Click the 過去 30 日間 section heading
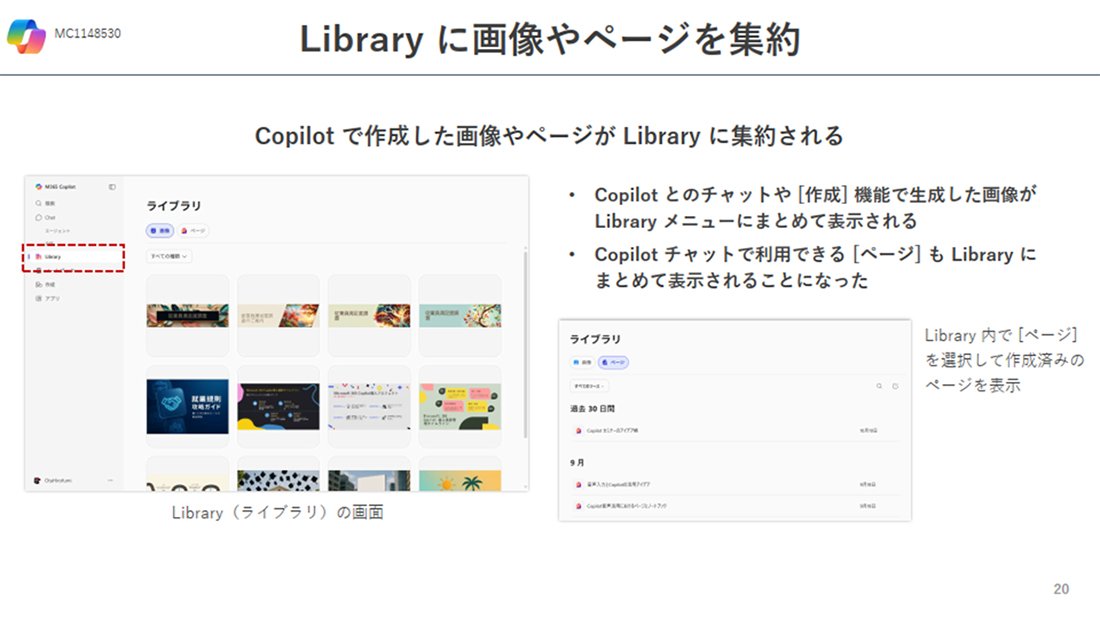 click(x=592, y=408)
